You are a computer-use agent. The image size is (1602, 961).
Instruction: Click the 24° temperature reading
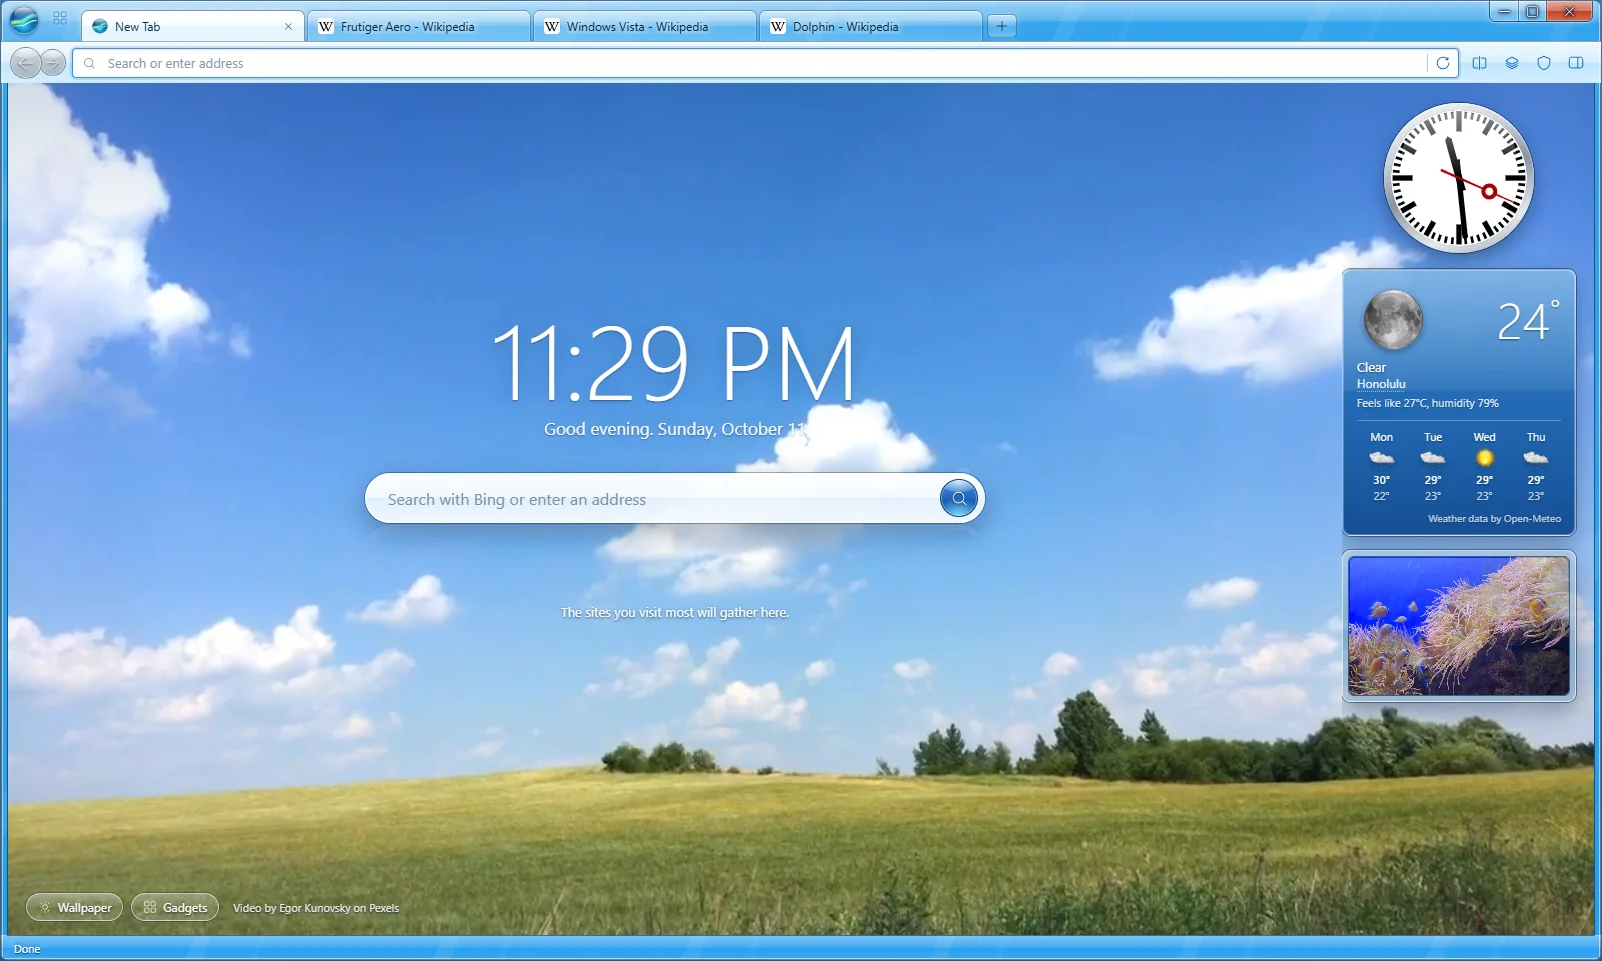1528,320
